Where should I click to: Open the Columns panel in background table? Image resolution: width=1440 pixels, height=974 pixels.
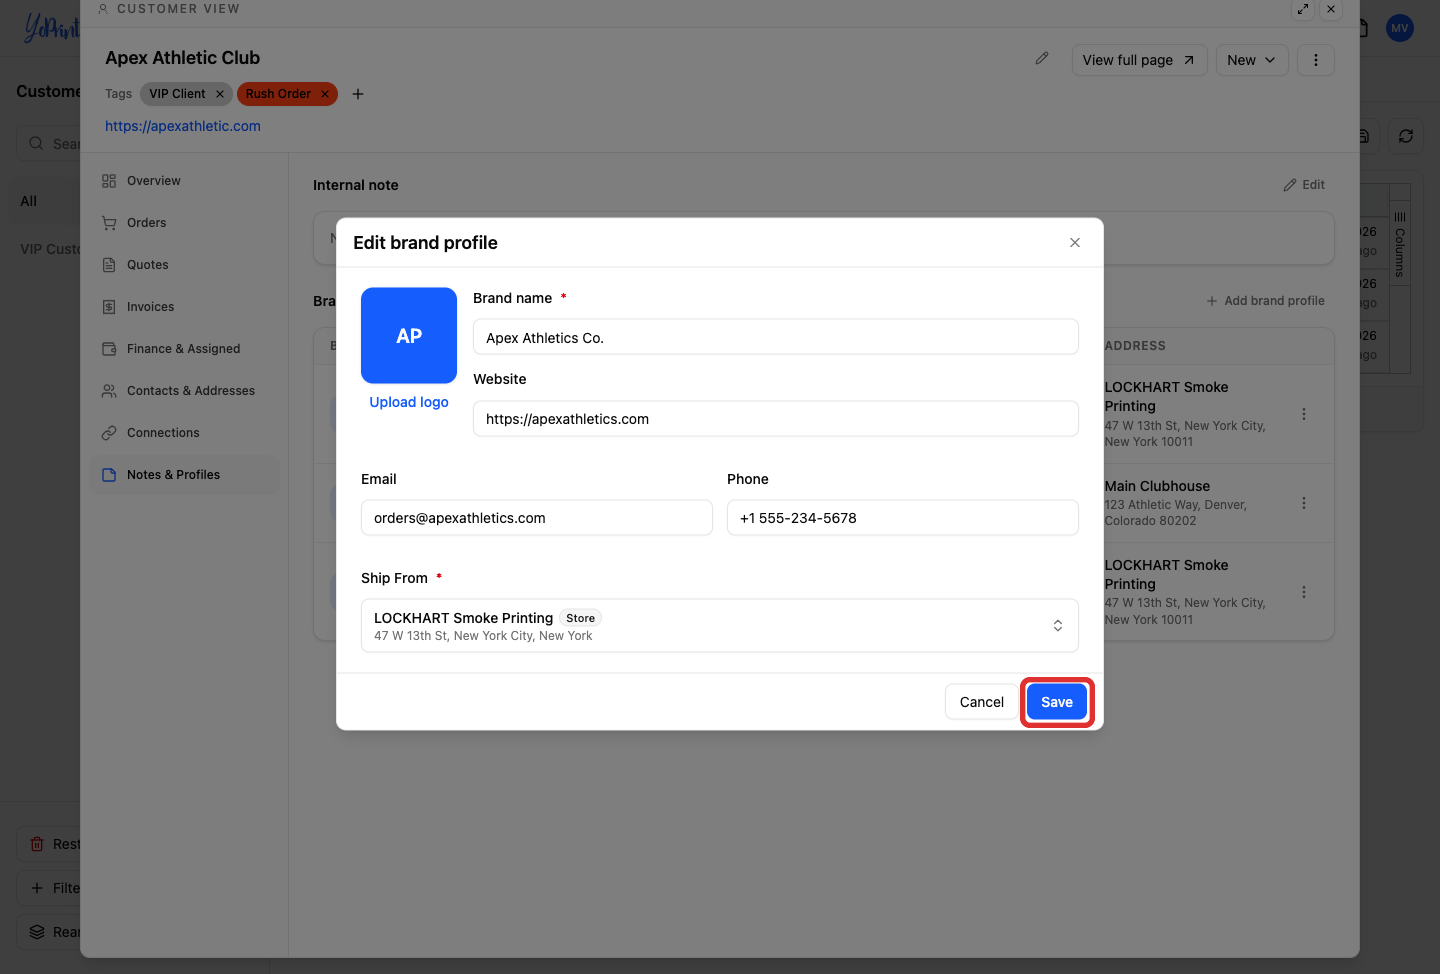[x=1400, y=245]
